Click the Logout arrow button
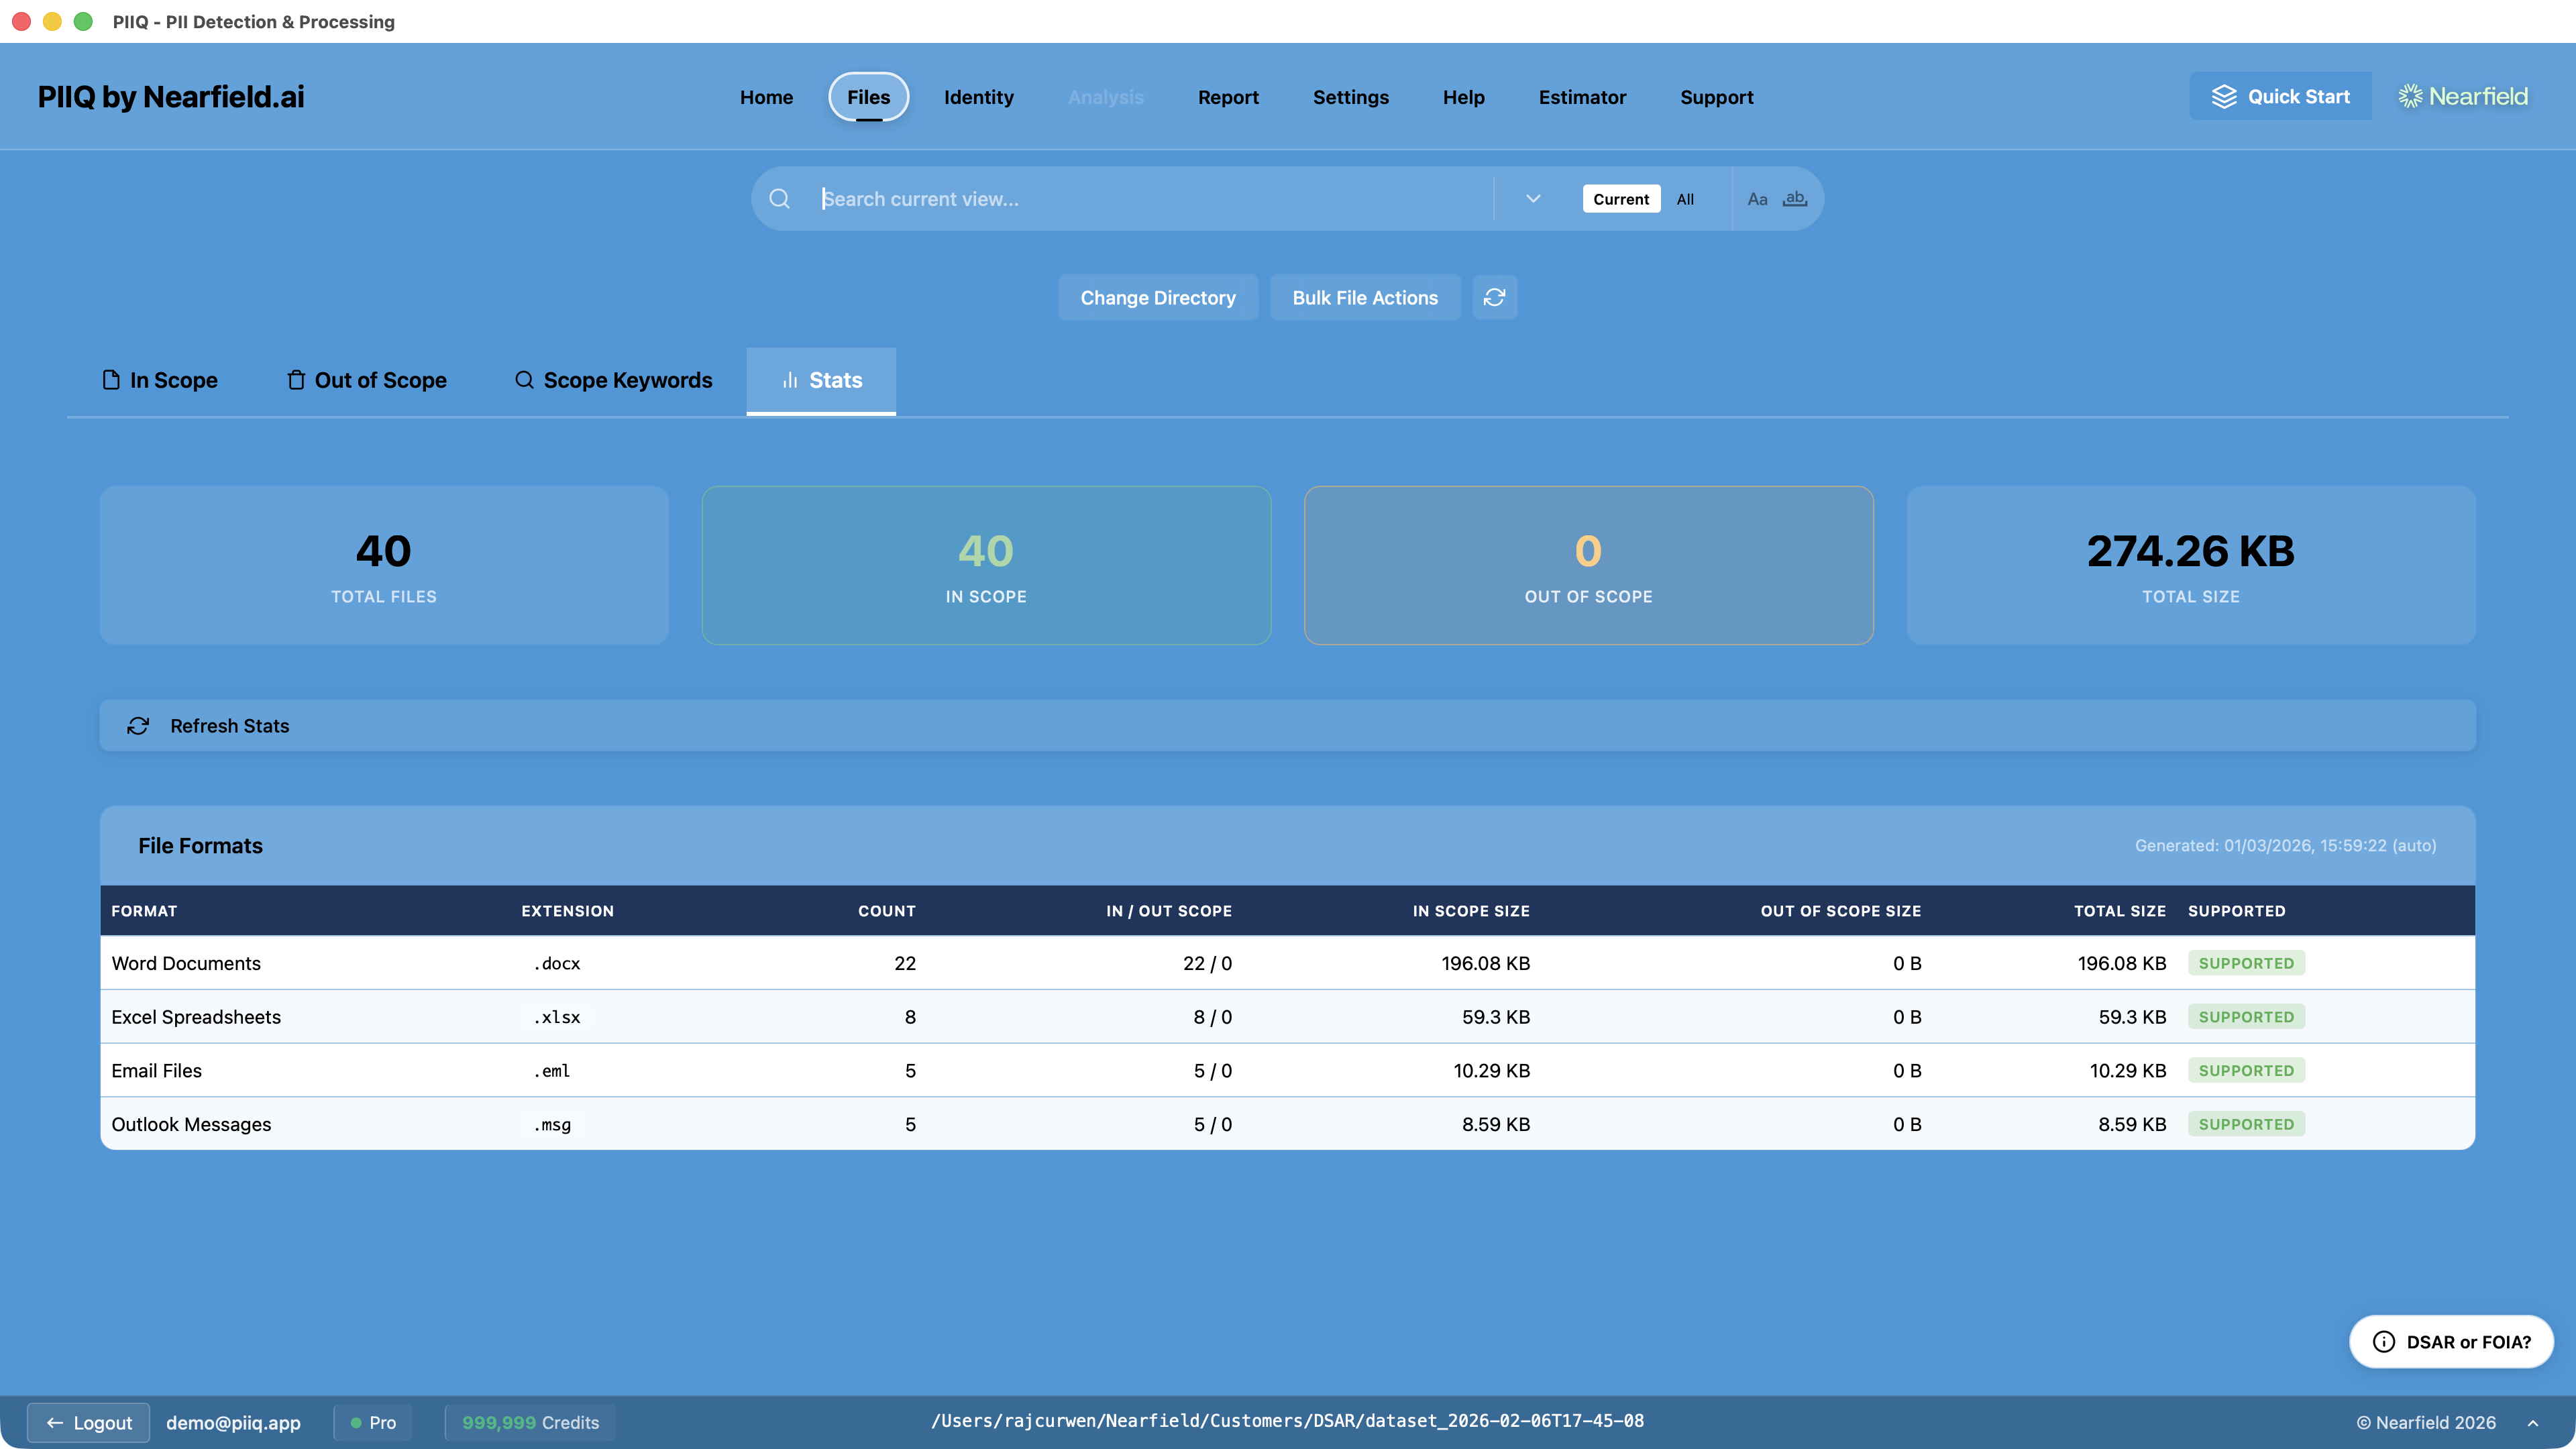 point(88,1422)
